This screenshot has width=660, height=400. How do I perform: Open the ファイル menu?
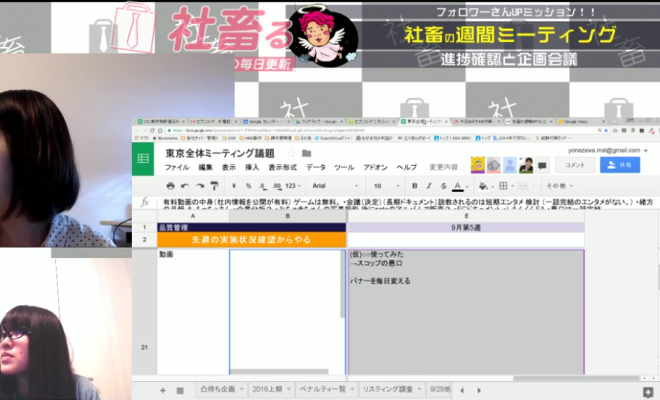click(x=177, y=167)
